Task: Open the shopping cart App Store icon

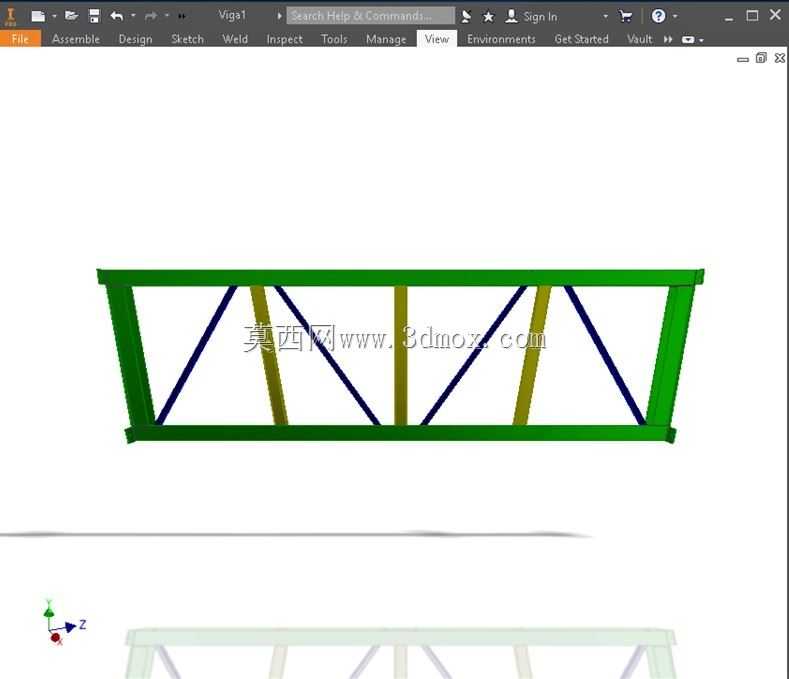Action: pyautogui.click(x=625, y=16)
